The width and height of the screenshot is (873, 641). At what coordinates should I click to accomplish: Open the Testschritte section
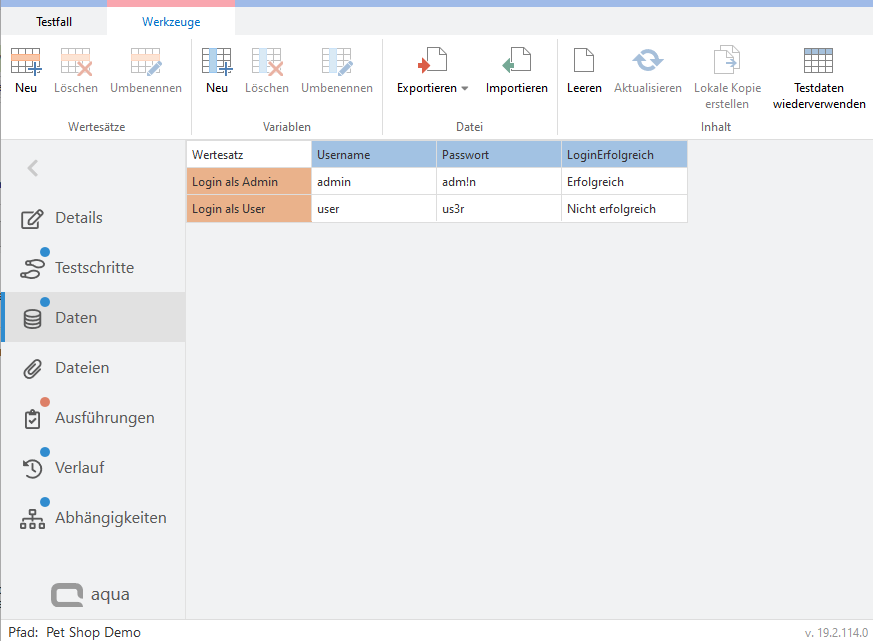coord(93,268)
